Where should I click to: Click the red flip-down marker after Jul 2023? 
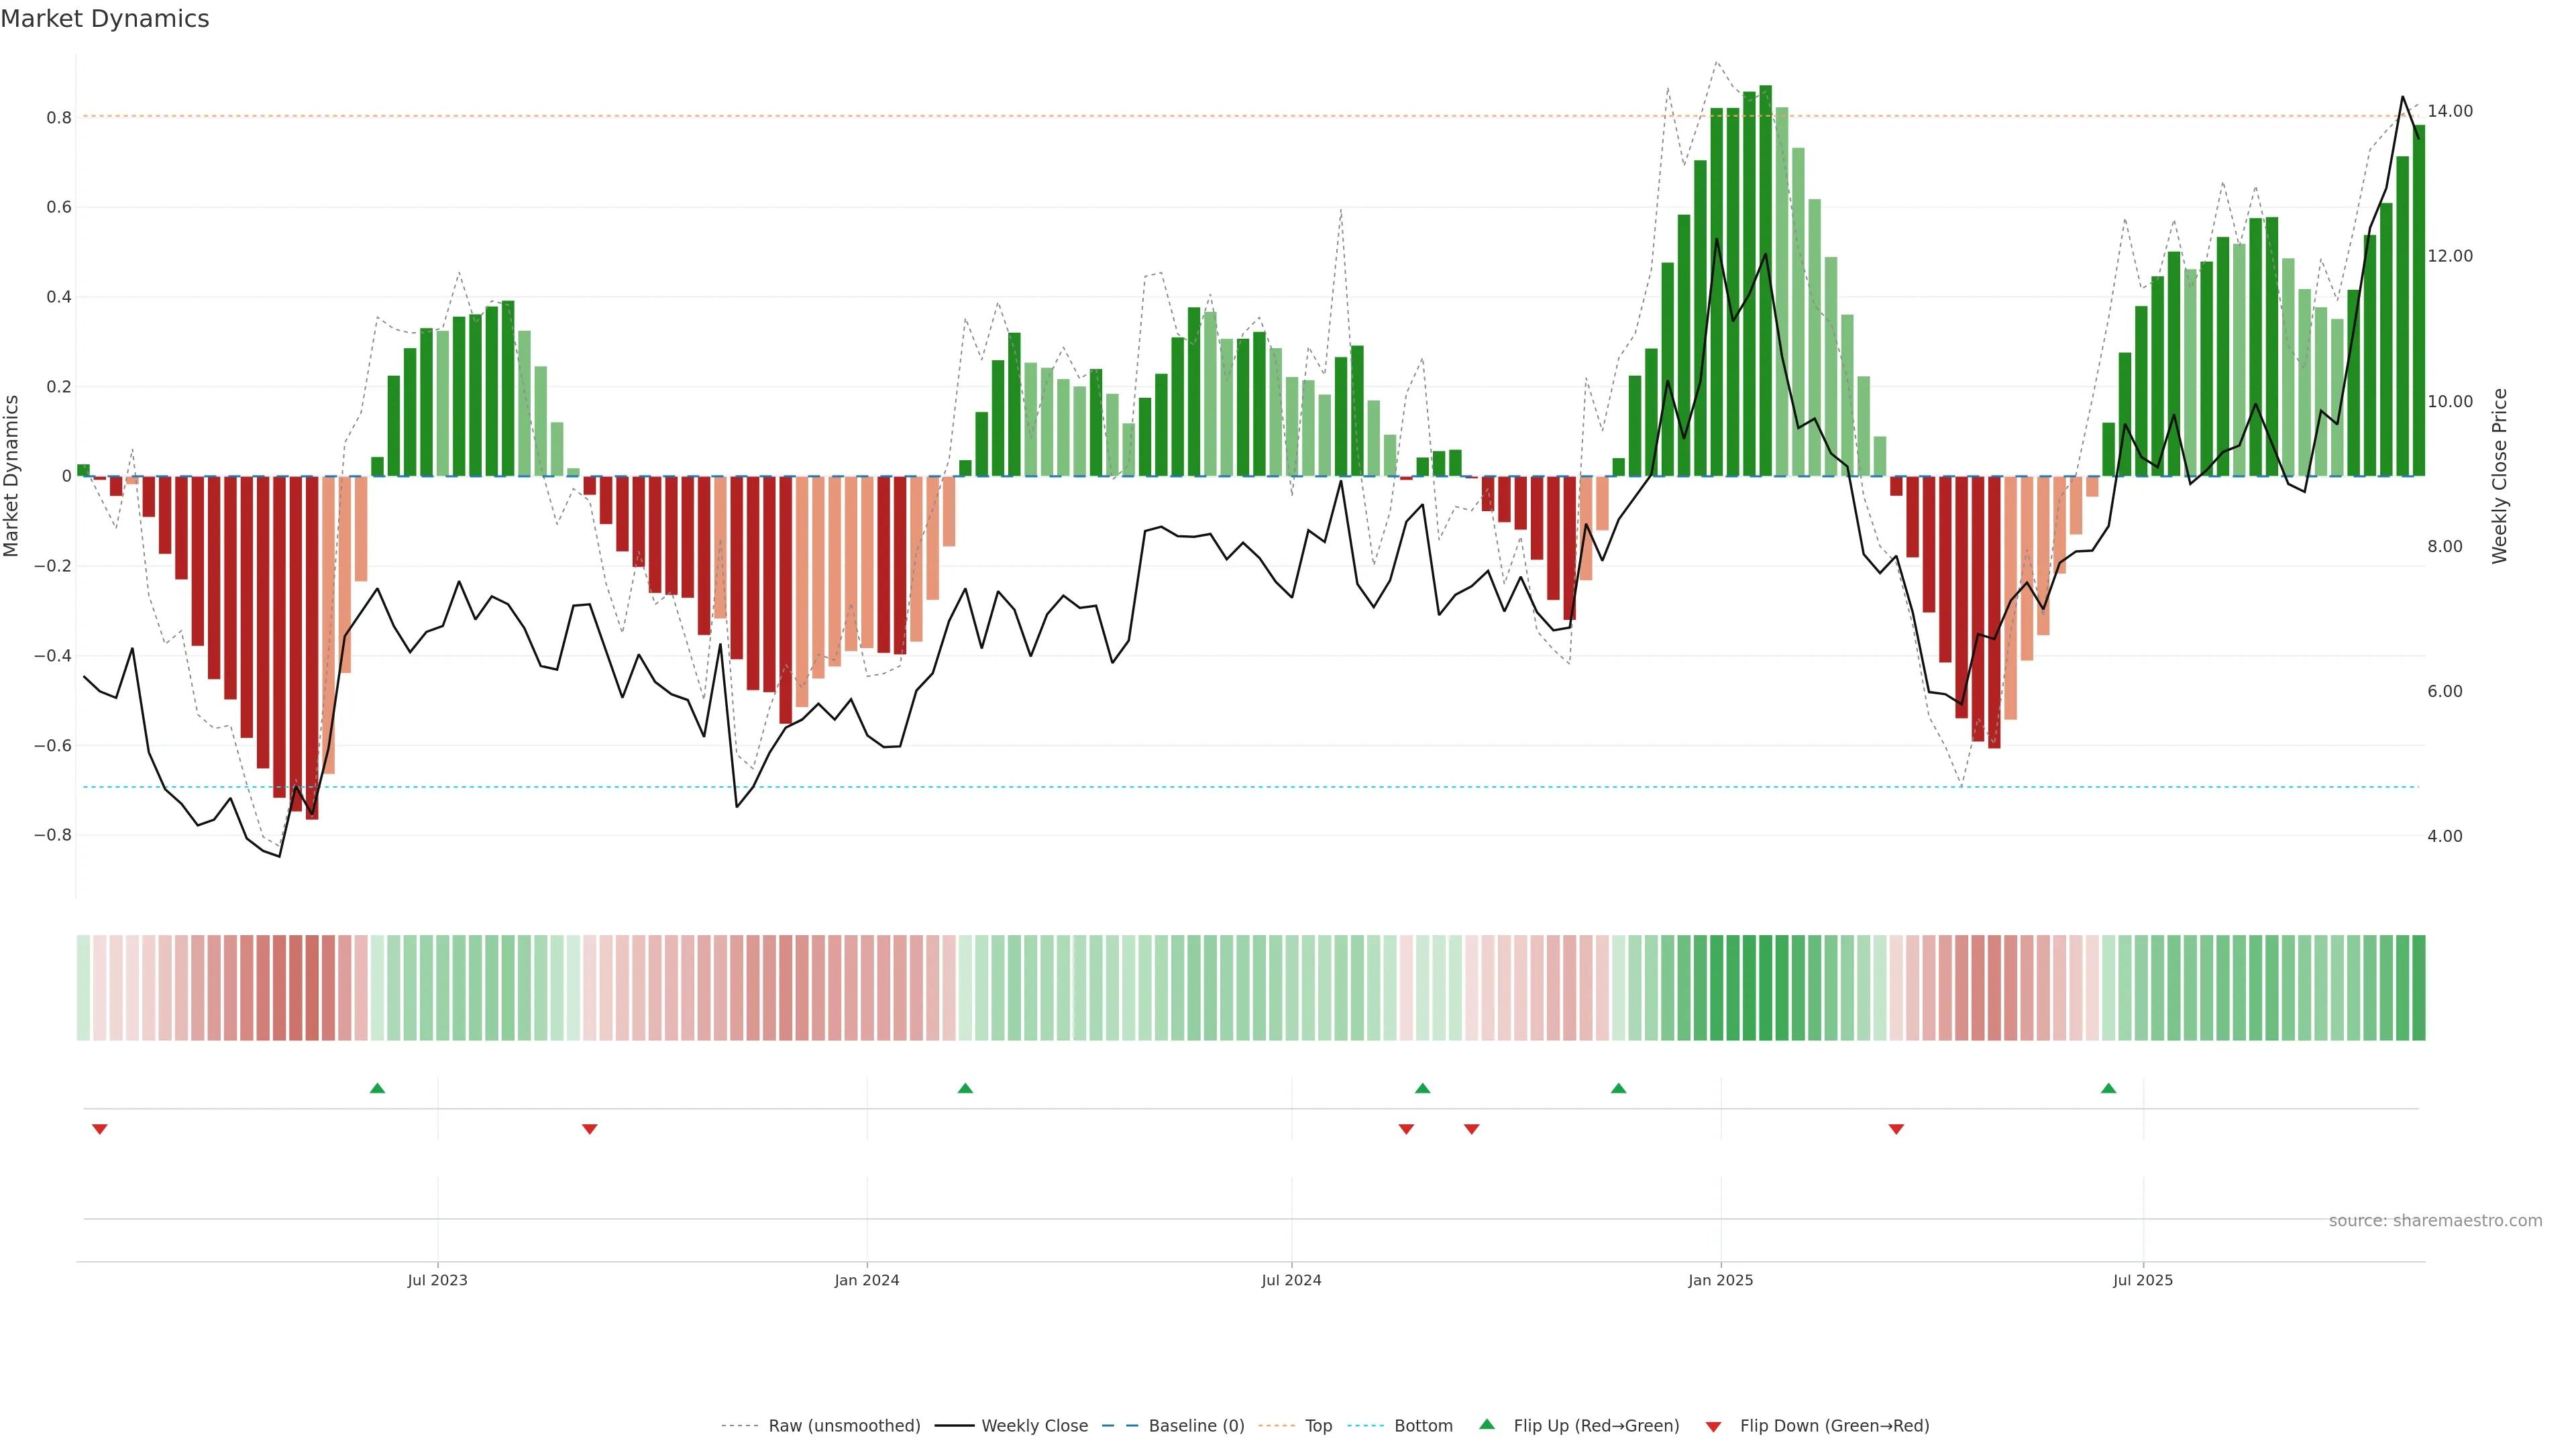[589, 1129]
